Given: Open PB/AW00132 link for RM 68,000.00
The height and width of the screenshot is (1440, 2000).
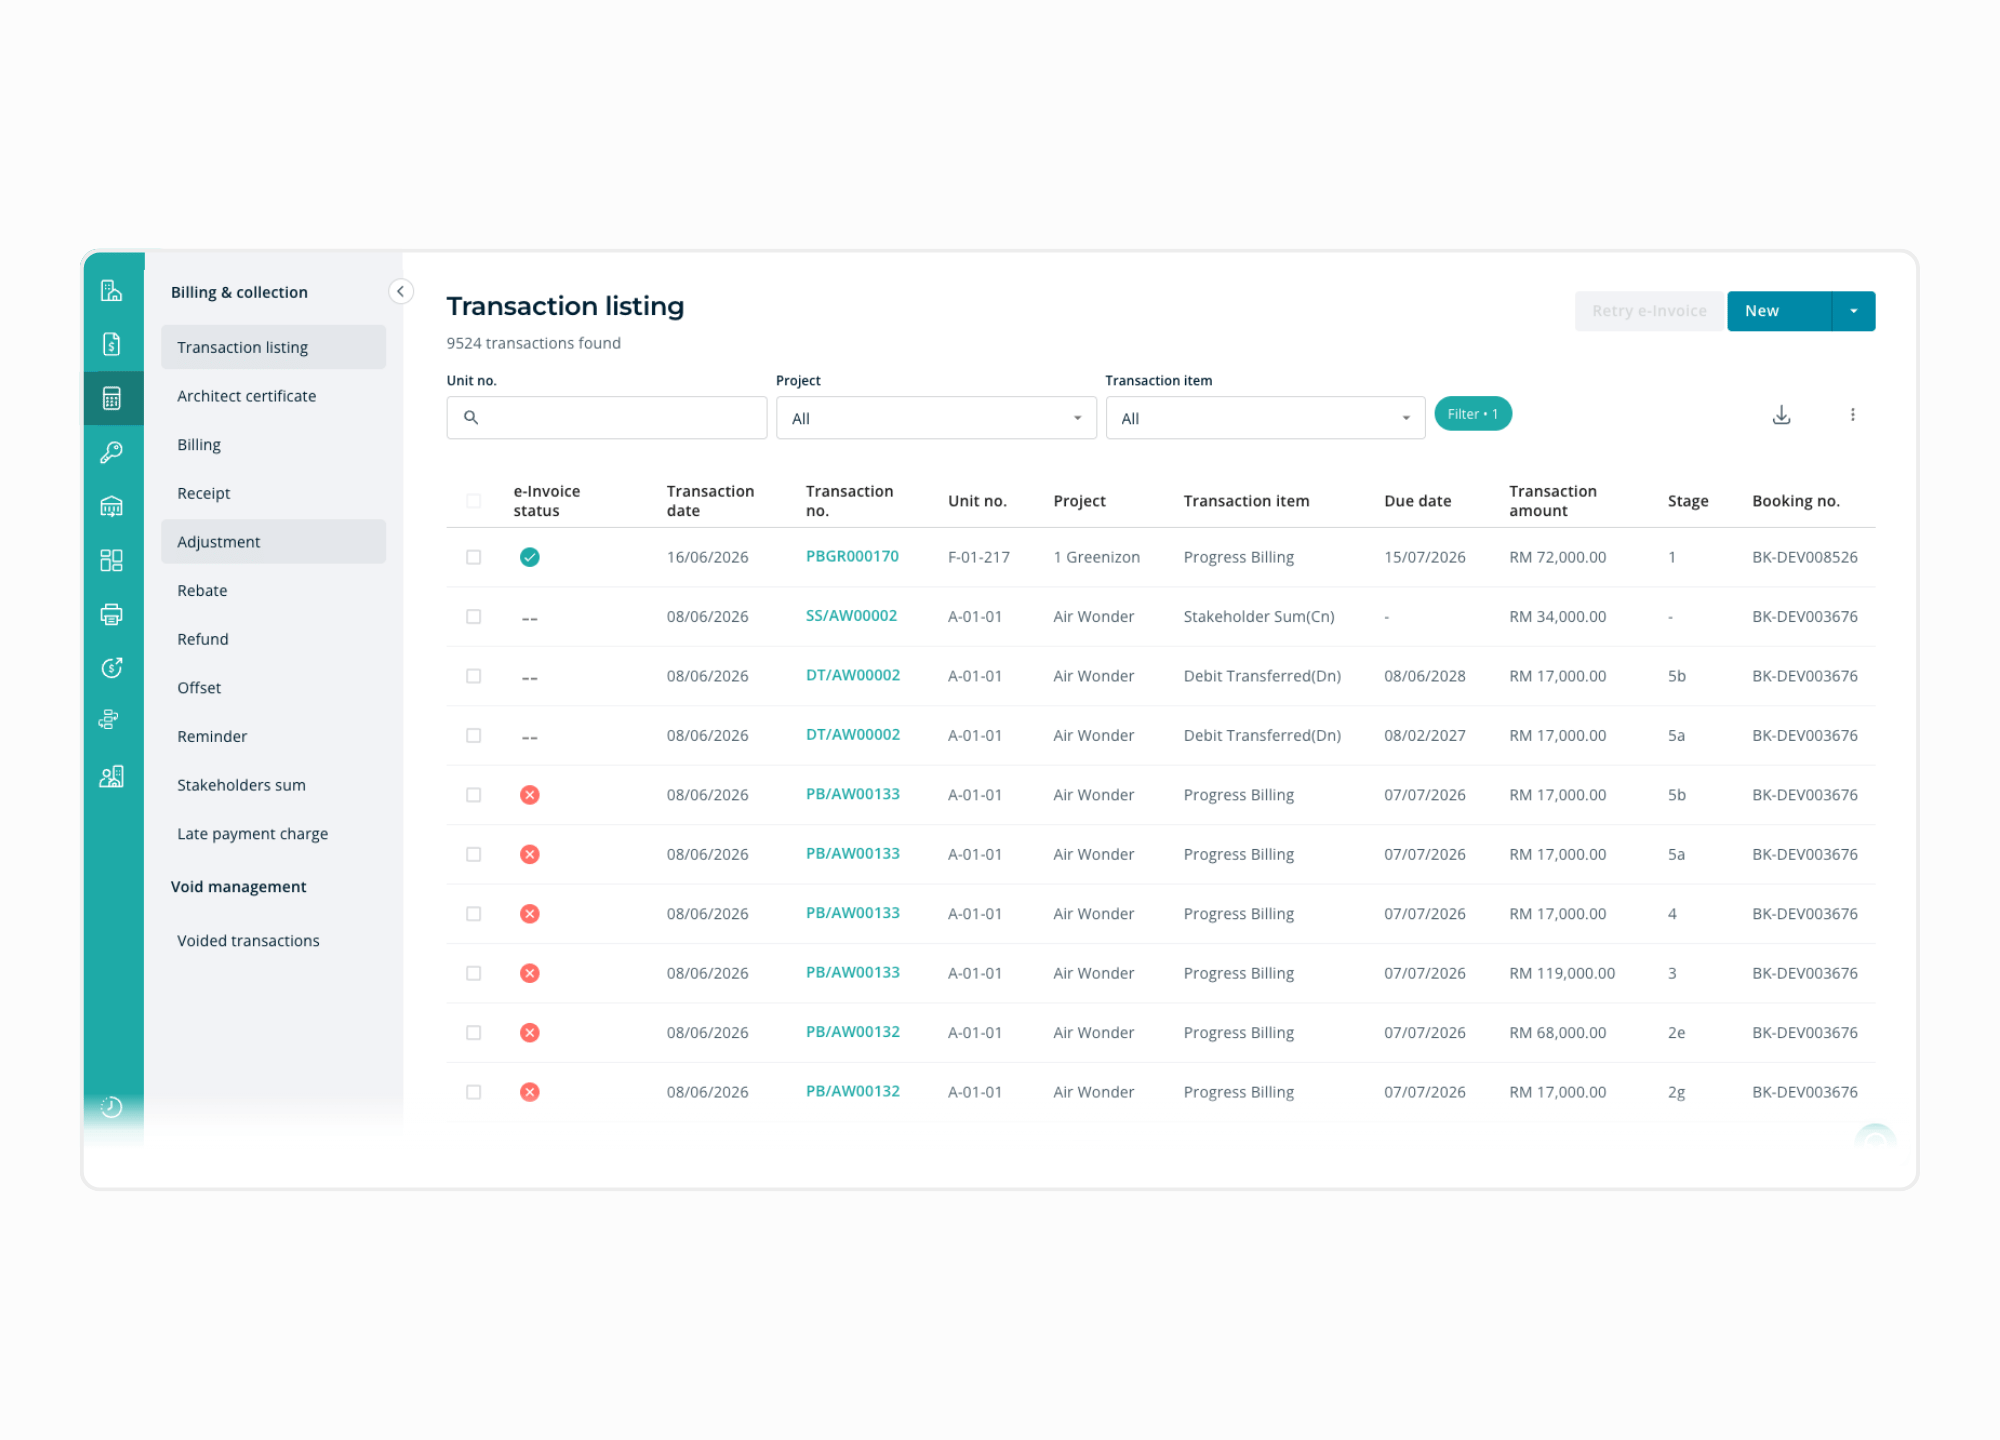Looking at the screenshot, I should coord(853,1032).
